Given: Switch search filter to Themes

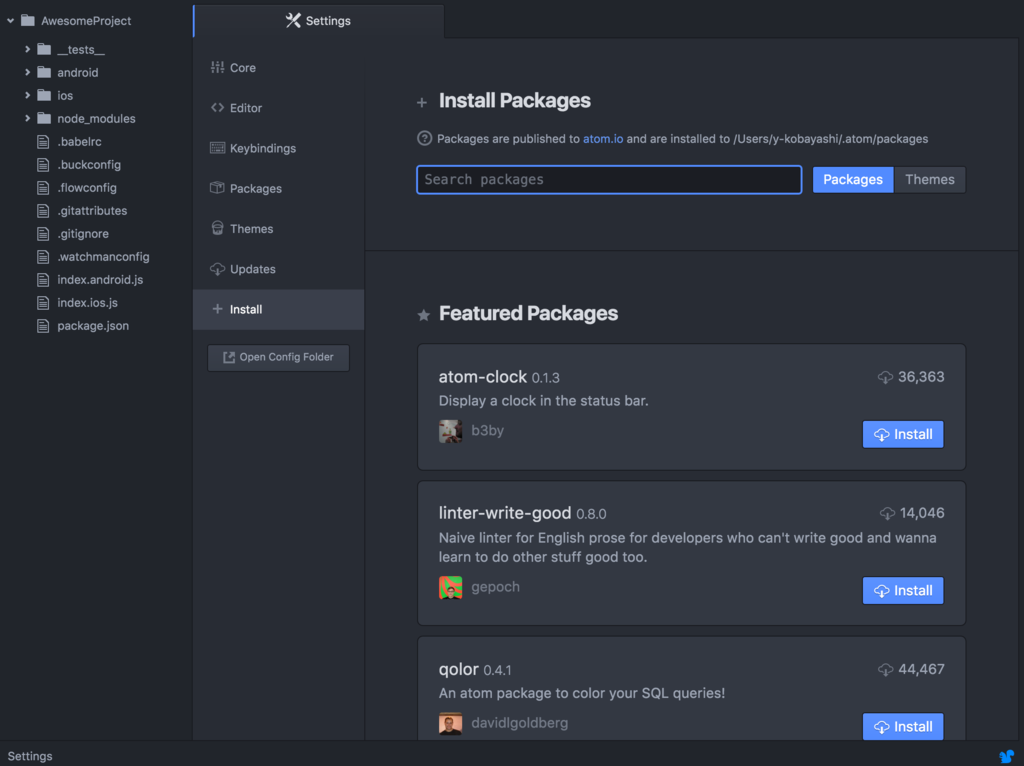Looking at the screenshot, I should click(x=929, y=180).
